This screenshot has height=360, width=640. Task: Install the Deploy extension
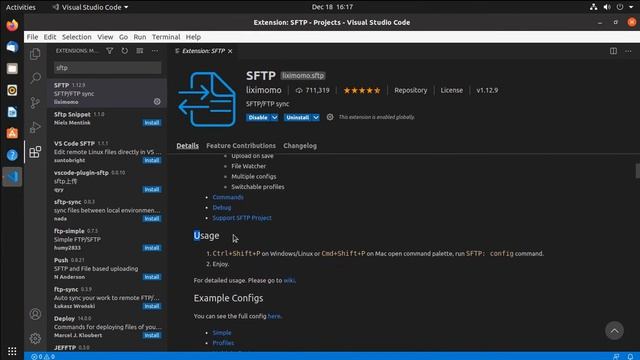tap(152, 336)
